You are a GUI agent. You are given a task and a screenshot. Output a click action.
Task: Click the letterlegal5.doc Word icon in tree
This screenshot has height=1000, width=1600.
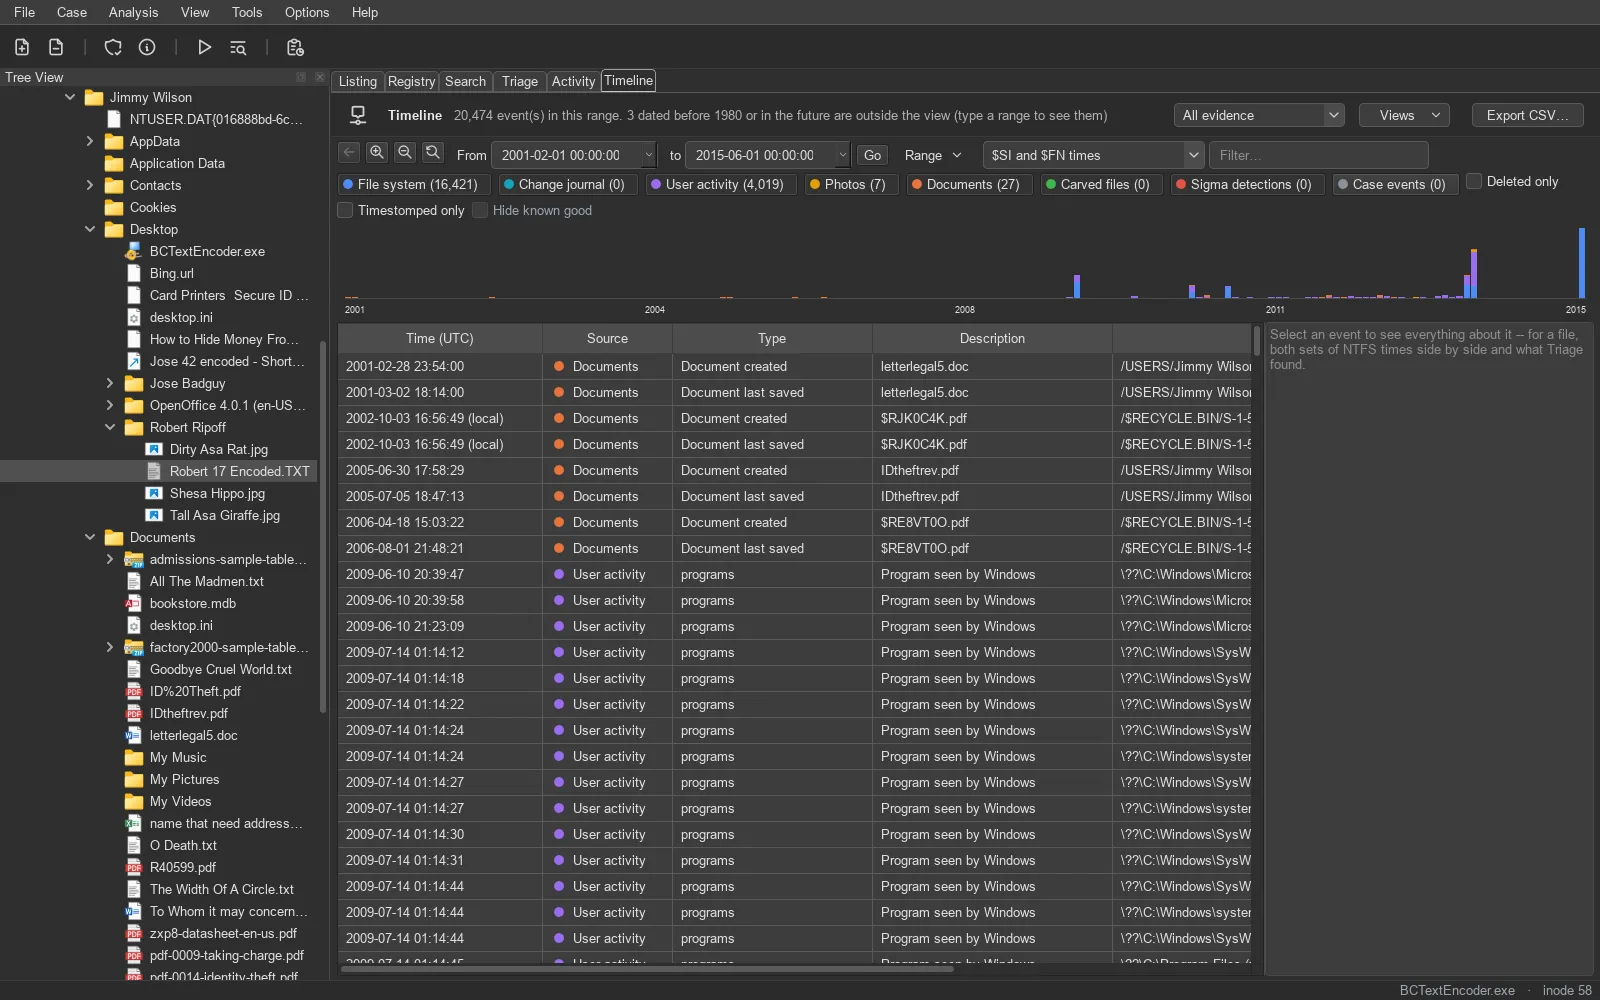[133, 736]
